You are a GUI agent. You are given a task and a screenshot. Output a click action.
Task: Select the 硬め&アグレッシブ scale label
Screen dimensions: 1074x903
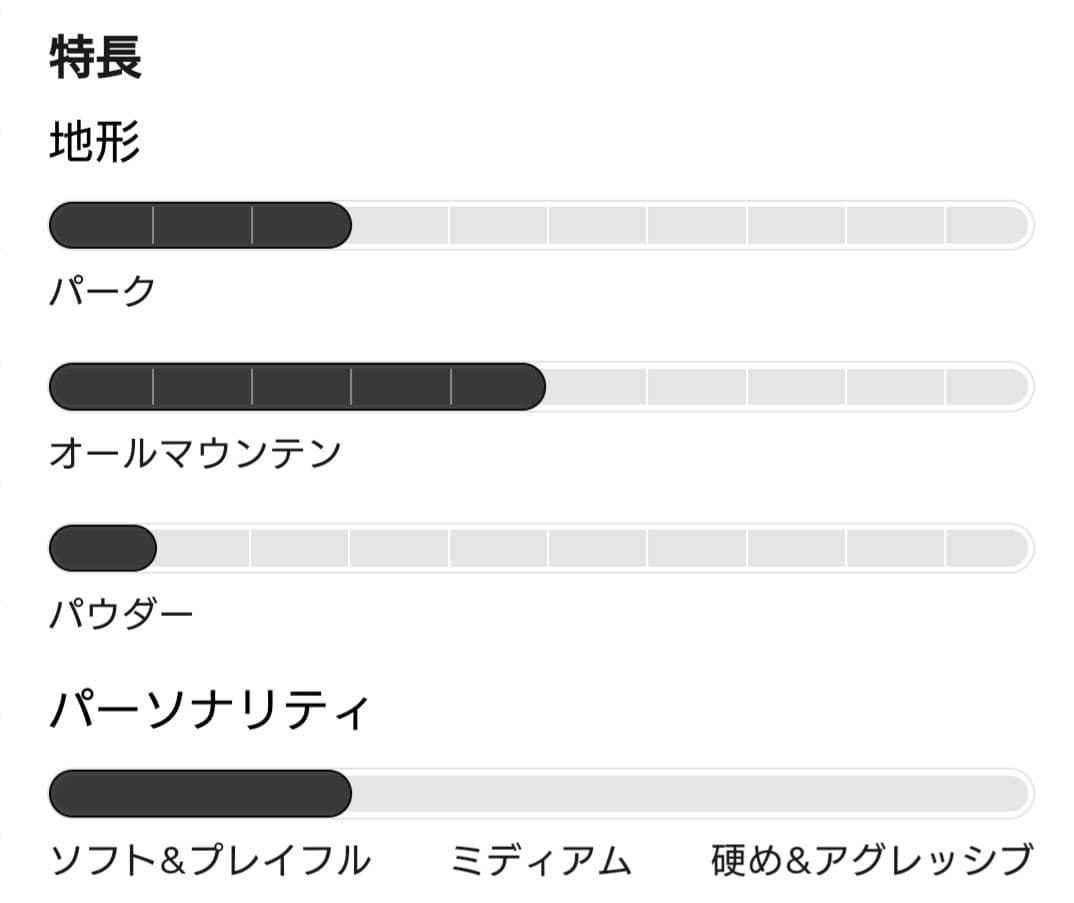point(871,860)
